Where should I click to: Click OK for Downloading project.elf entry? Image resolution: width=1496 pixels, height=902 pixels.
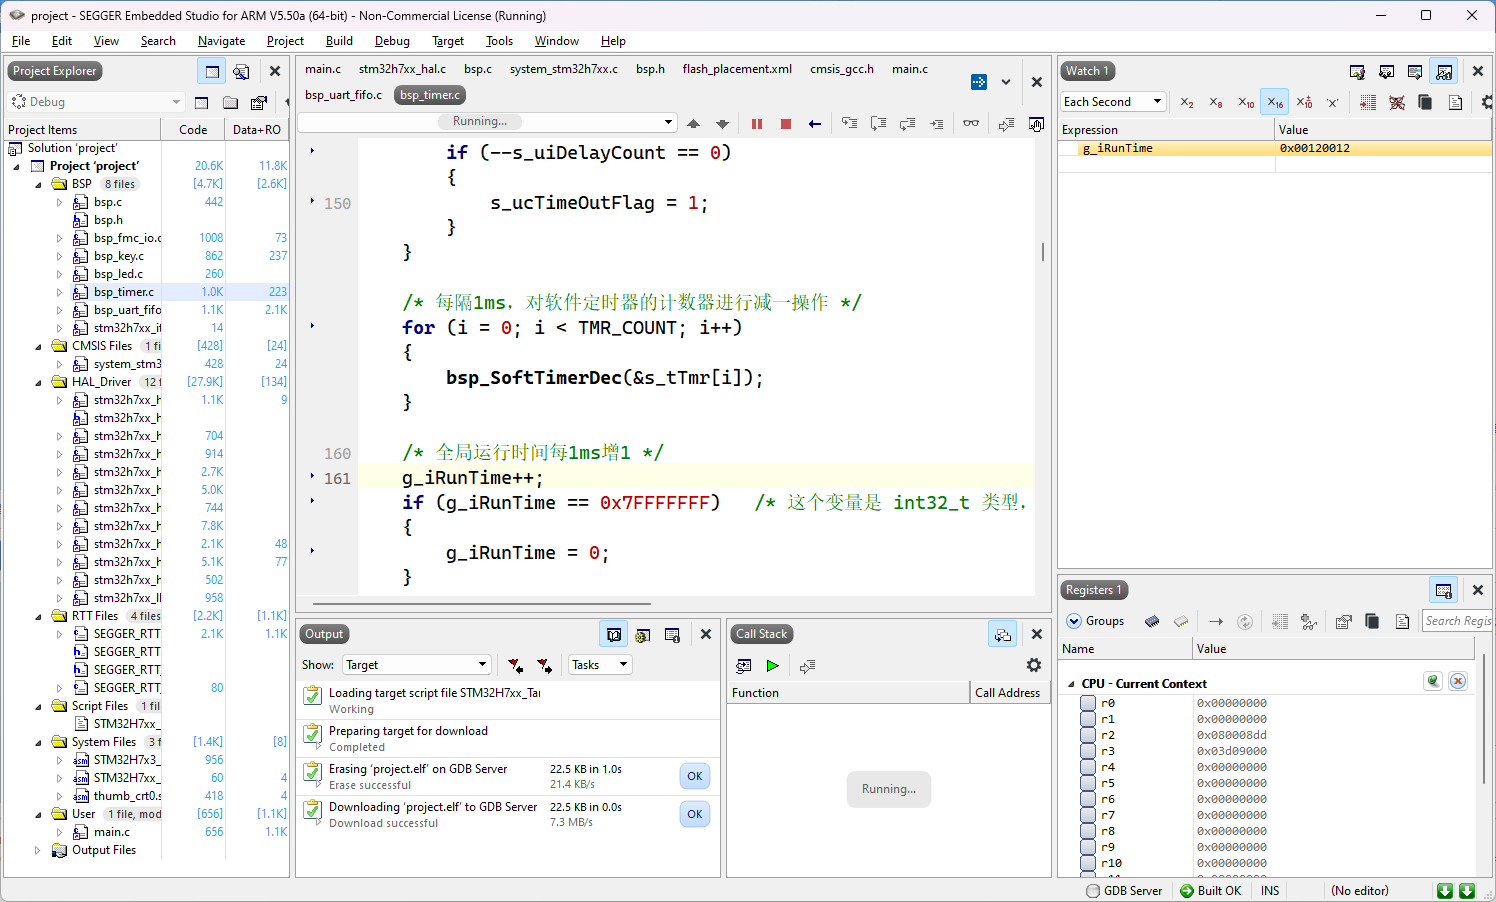(695, 814)
